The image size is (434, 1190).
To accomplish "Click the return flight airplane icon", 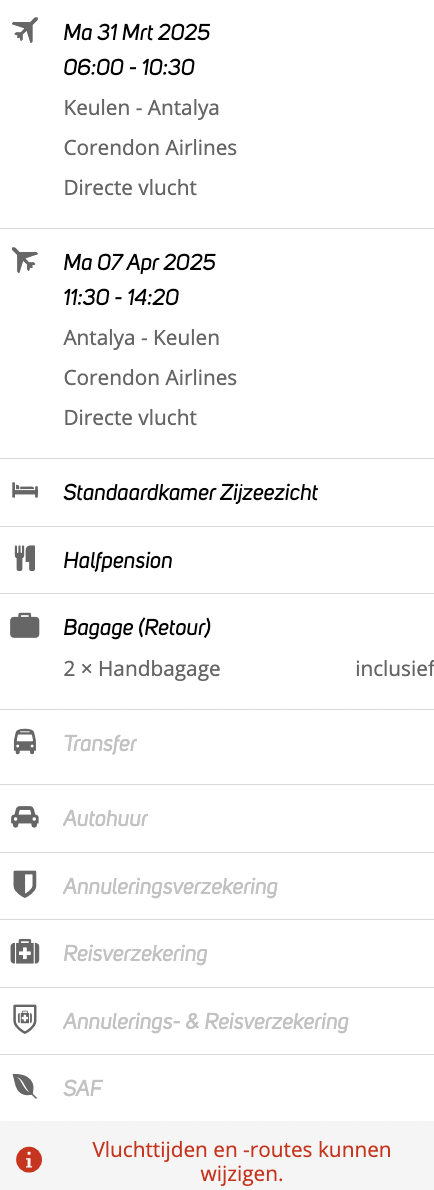I will [x=24, y=261].
